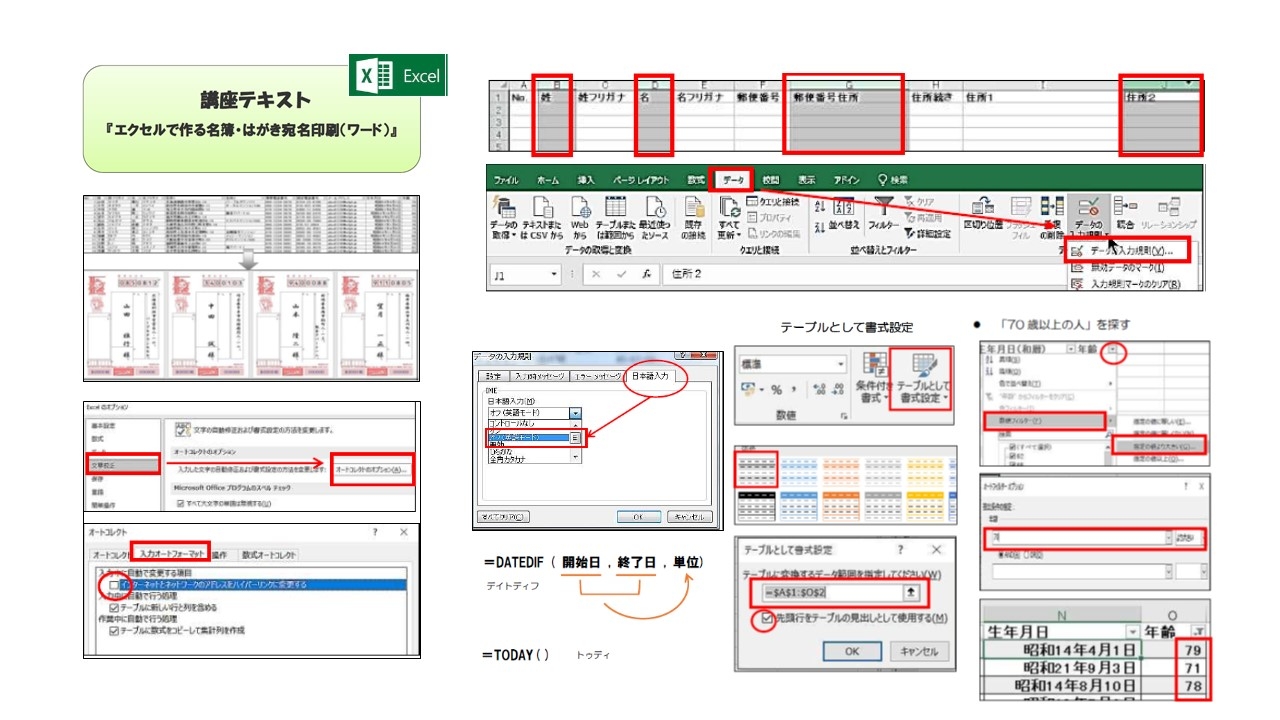Viewport: 1280px width, 720px height.
Task: Click the formula bar cancel X icon
Action: click(595, 274)
